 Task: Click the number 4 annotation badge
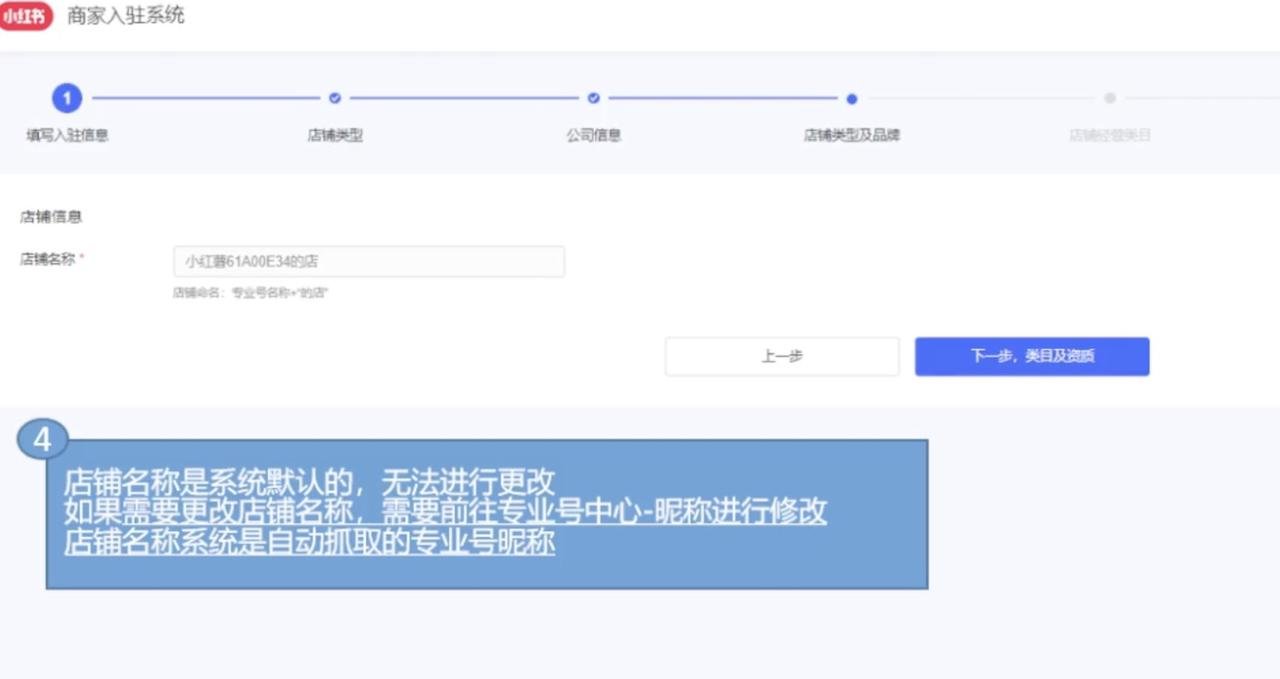[x=42, y=439]
